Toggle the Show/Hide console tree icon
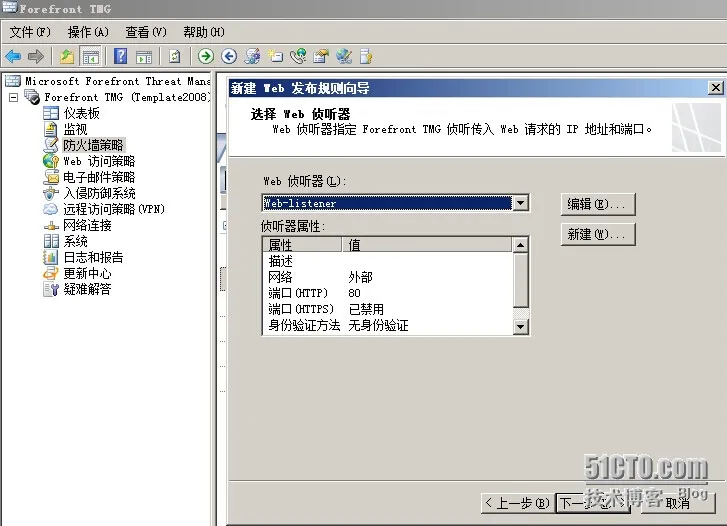 click(x=90, y=57)
